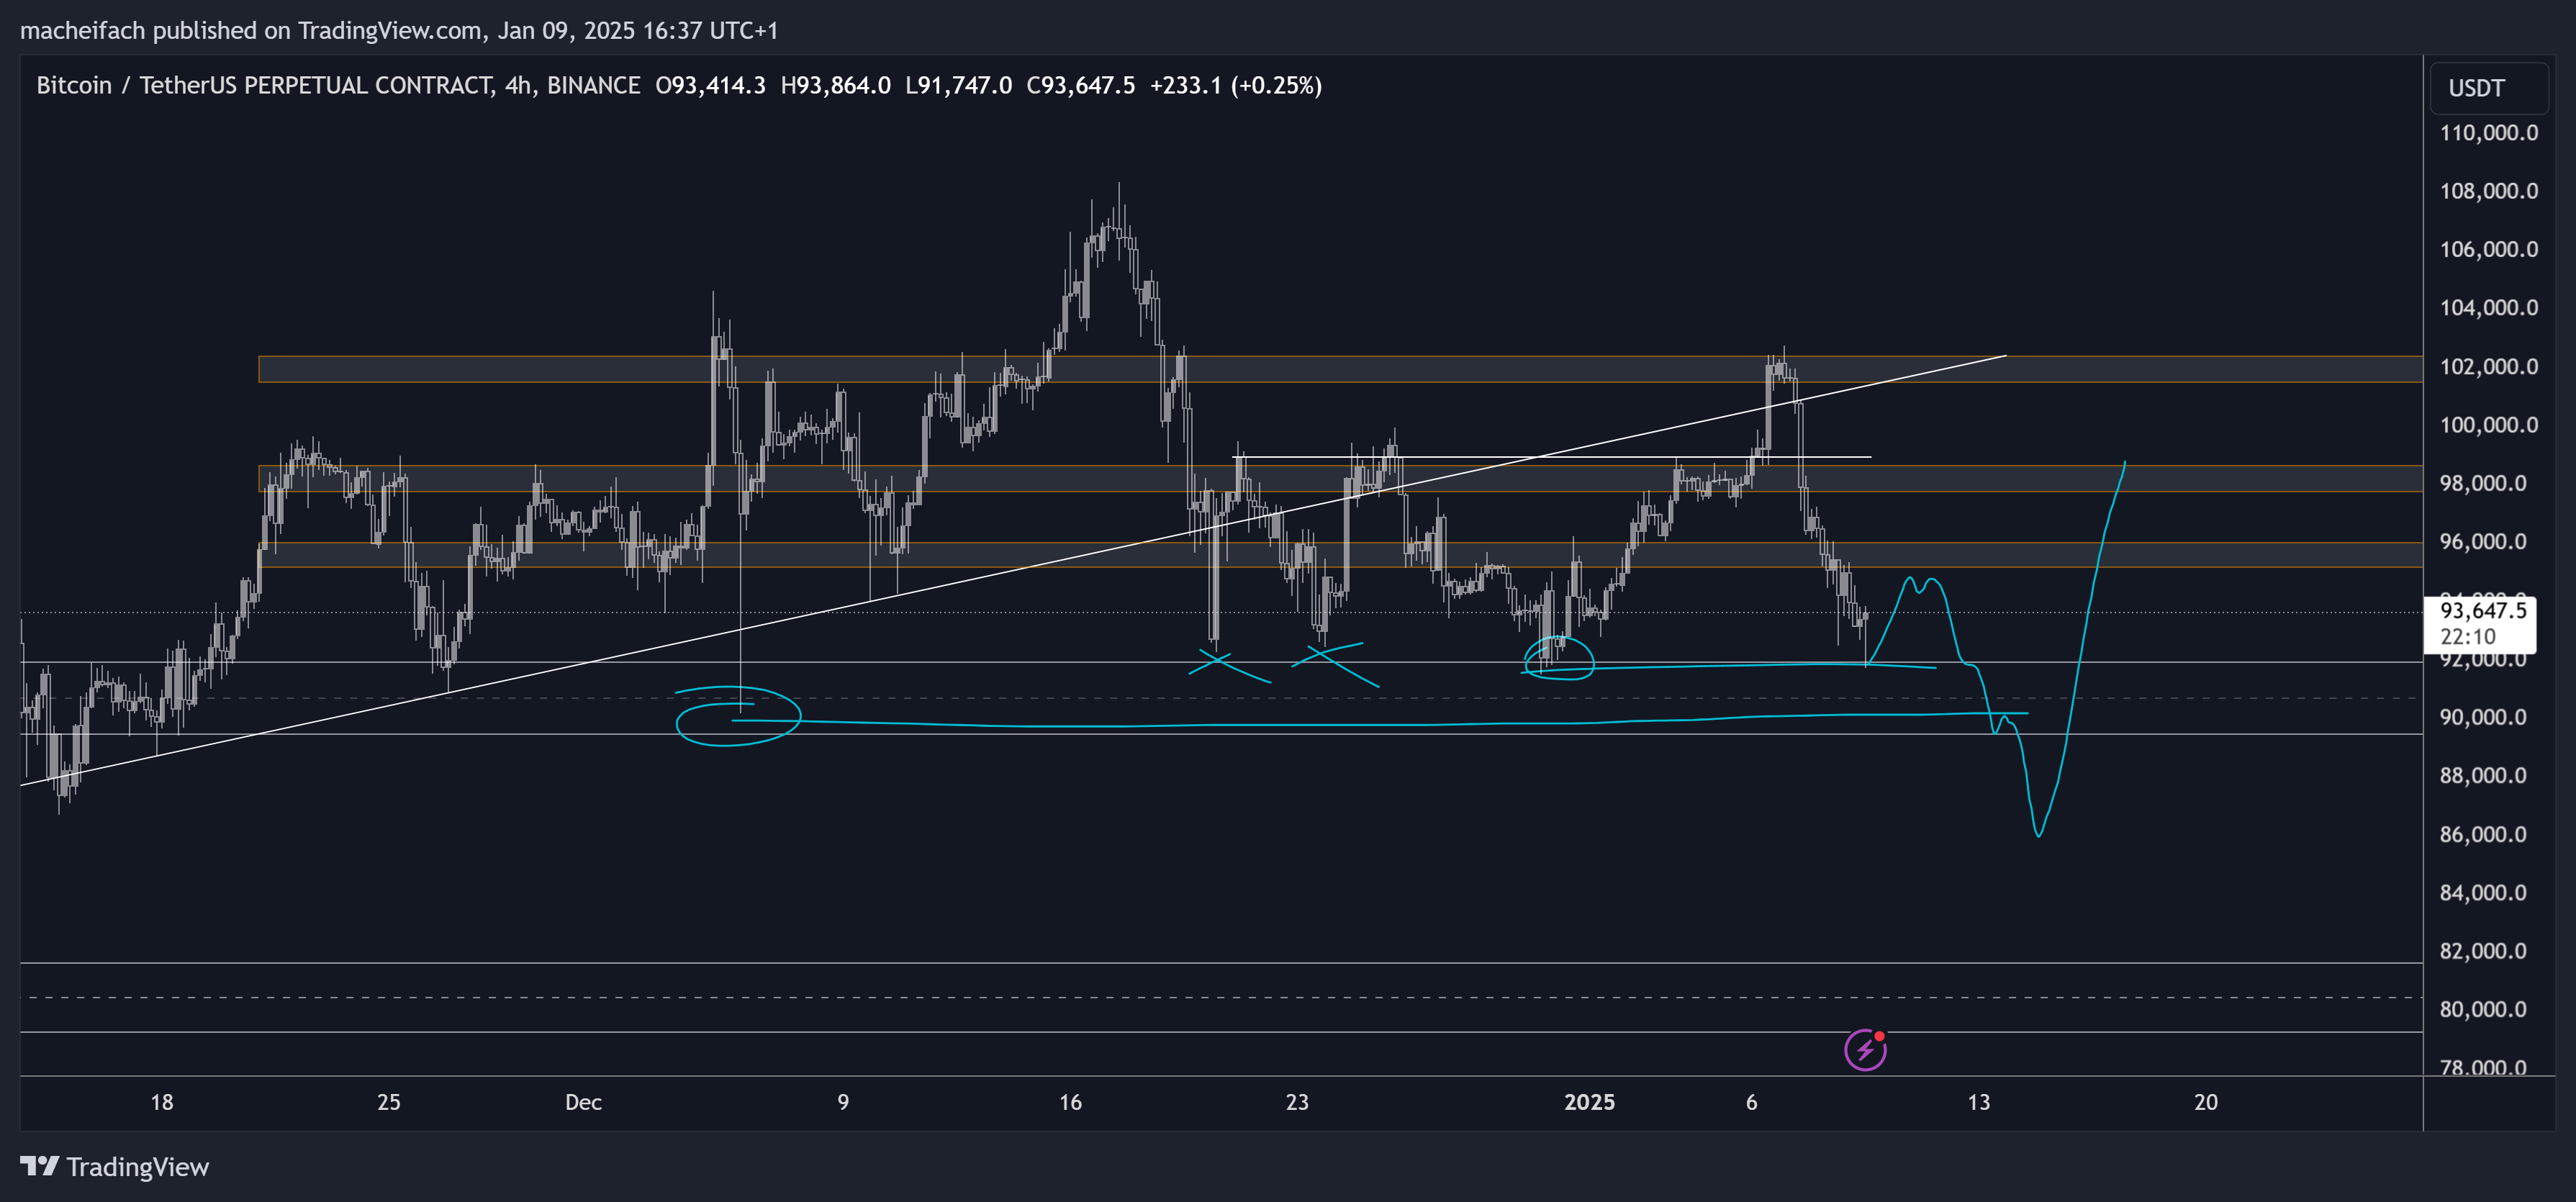Click the purple lightning event icon
This screenshot has width=2576, height=1202.
point(1864,1051)
